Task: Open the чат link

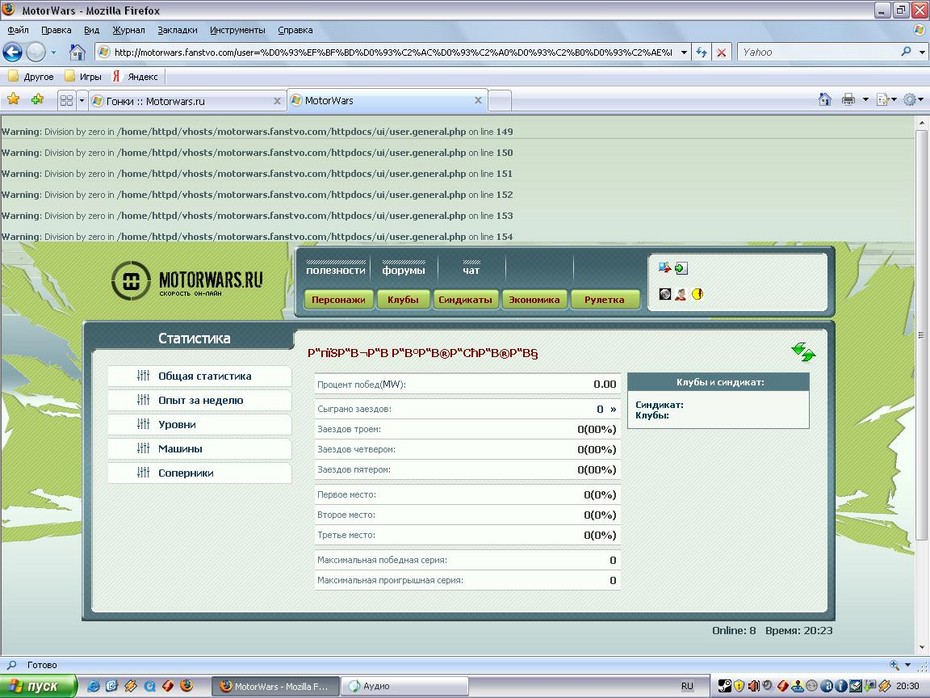Action: coord(471,270)
